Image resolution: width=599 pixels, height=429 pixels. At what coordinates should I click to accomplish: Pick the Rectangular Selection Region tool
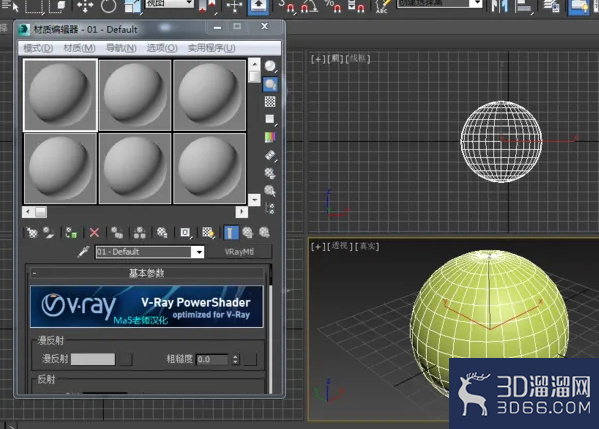(34, 6)
